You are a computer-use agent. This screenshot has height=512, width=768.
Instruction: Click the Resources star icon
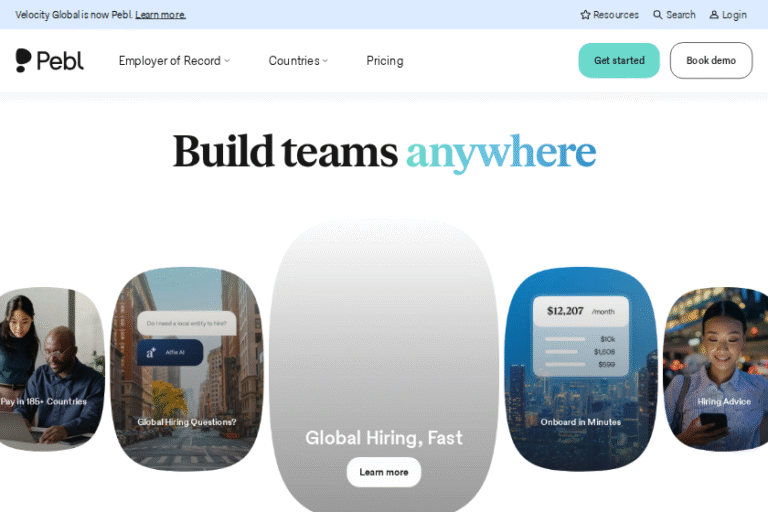[585, 15]
